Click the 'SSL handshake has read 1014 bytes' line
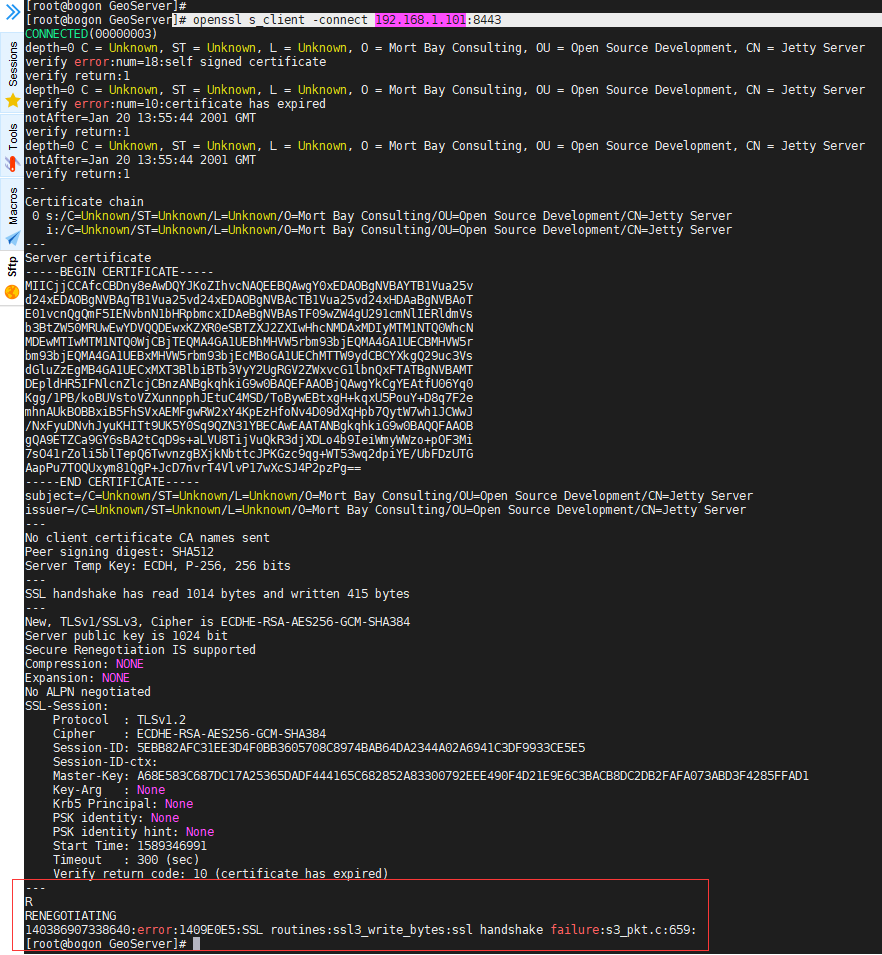This screenshot has width=882, height=955. [x=217, y=594]
